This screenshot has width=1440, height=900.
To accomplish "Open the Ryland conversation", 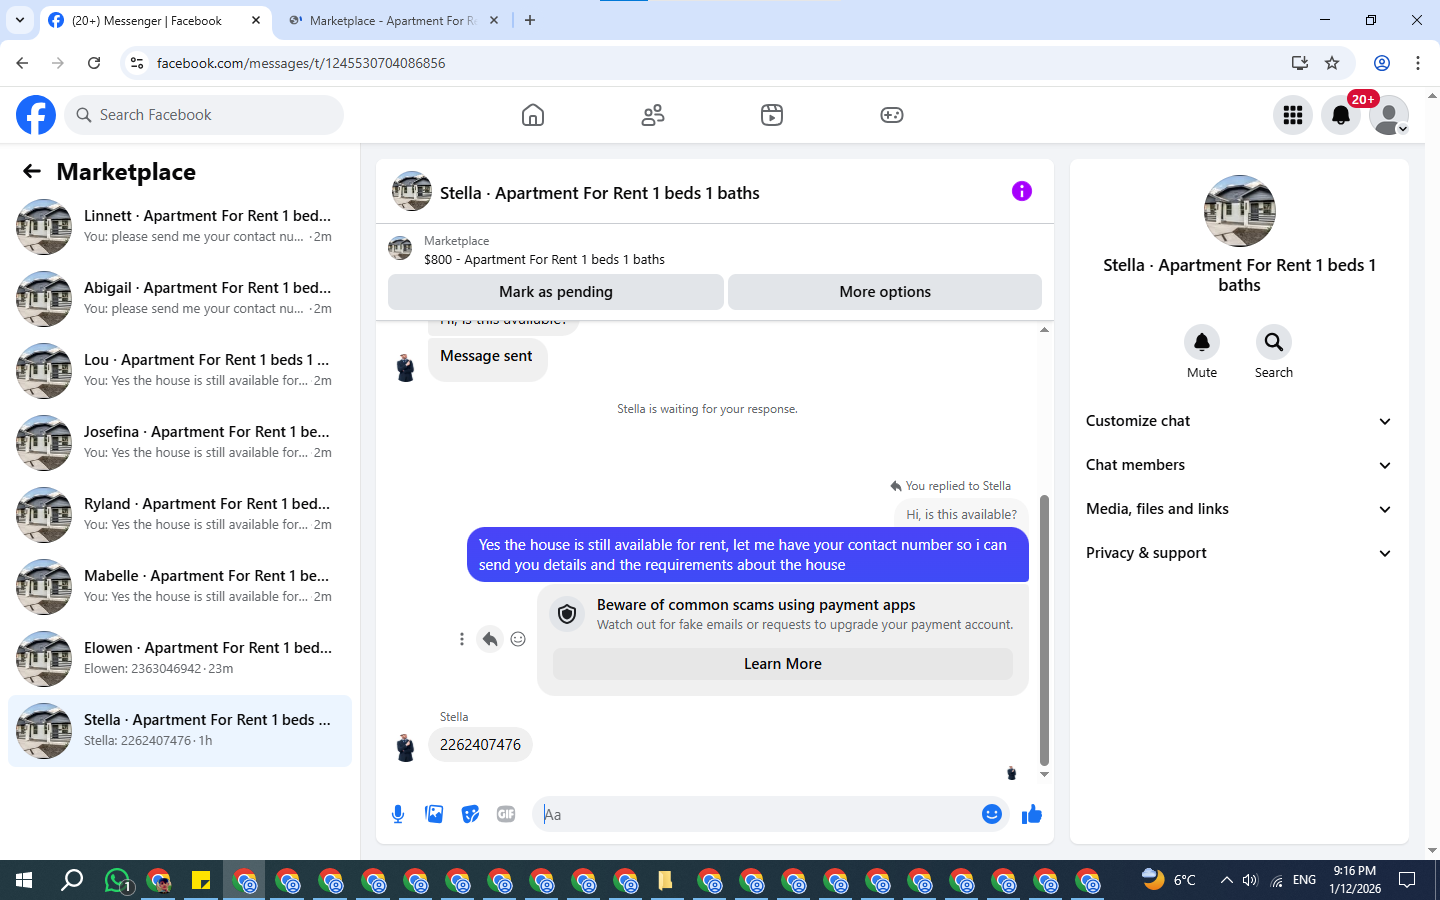I will coord(180,515).
